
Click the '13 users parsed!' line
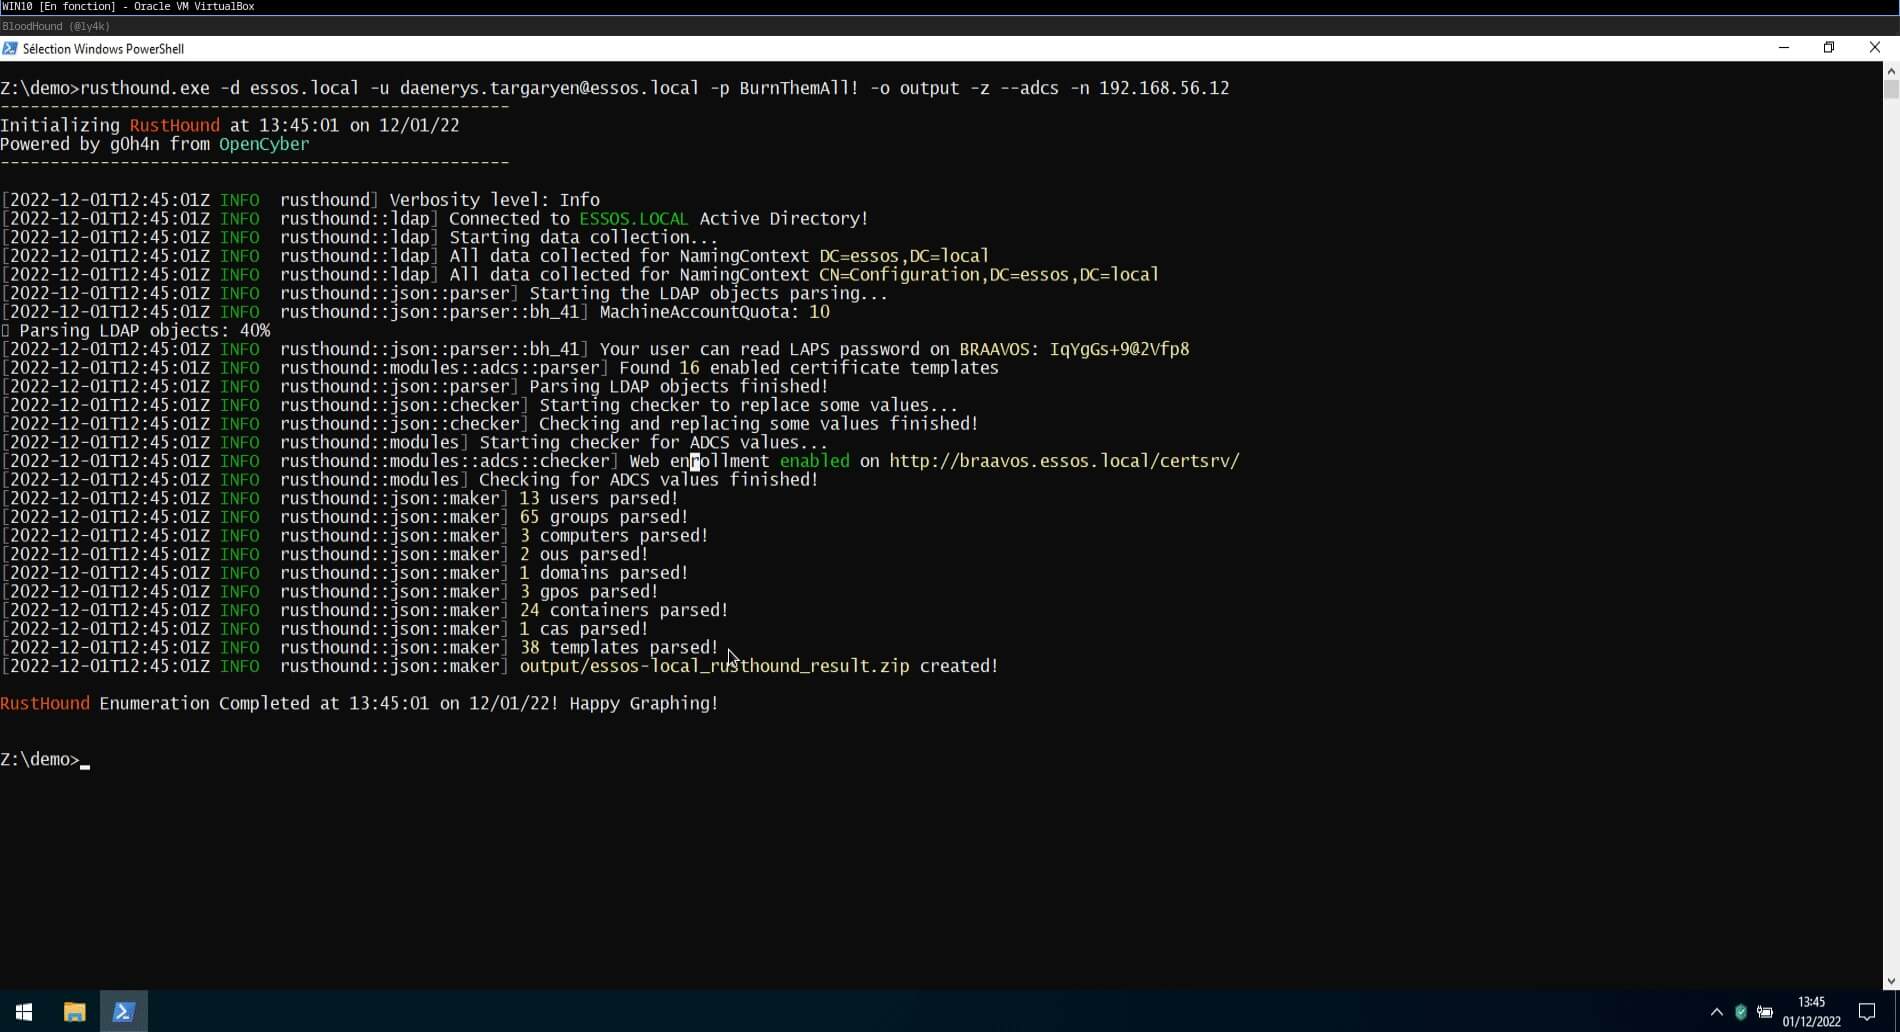coord(599,498)
